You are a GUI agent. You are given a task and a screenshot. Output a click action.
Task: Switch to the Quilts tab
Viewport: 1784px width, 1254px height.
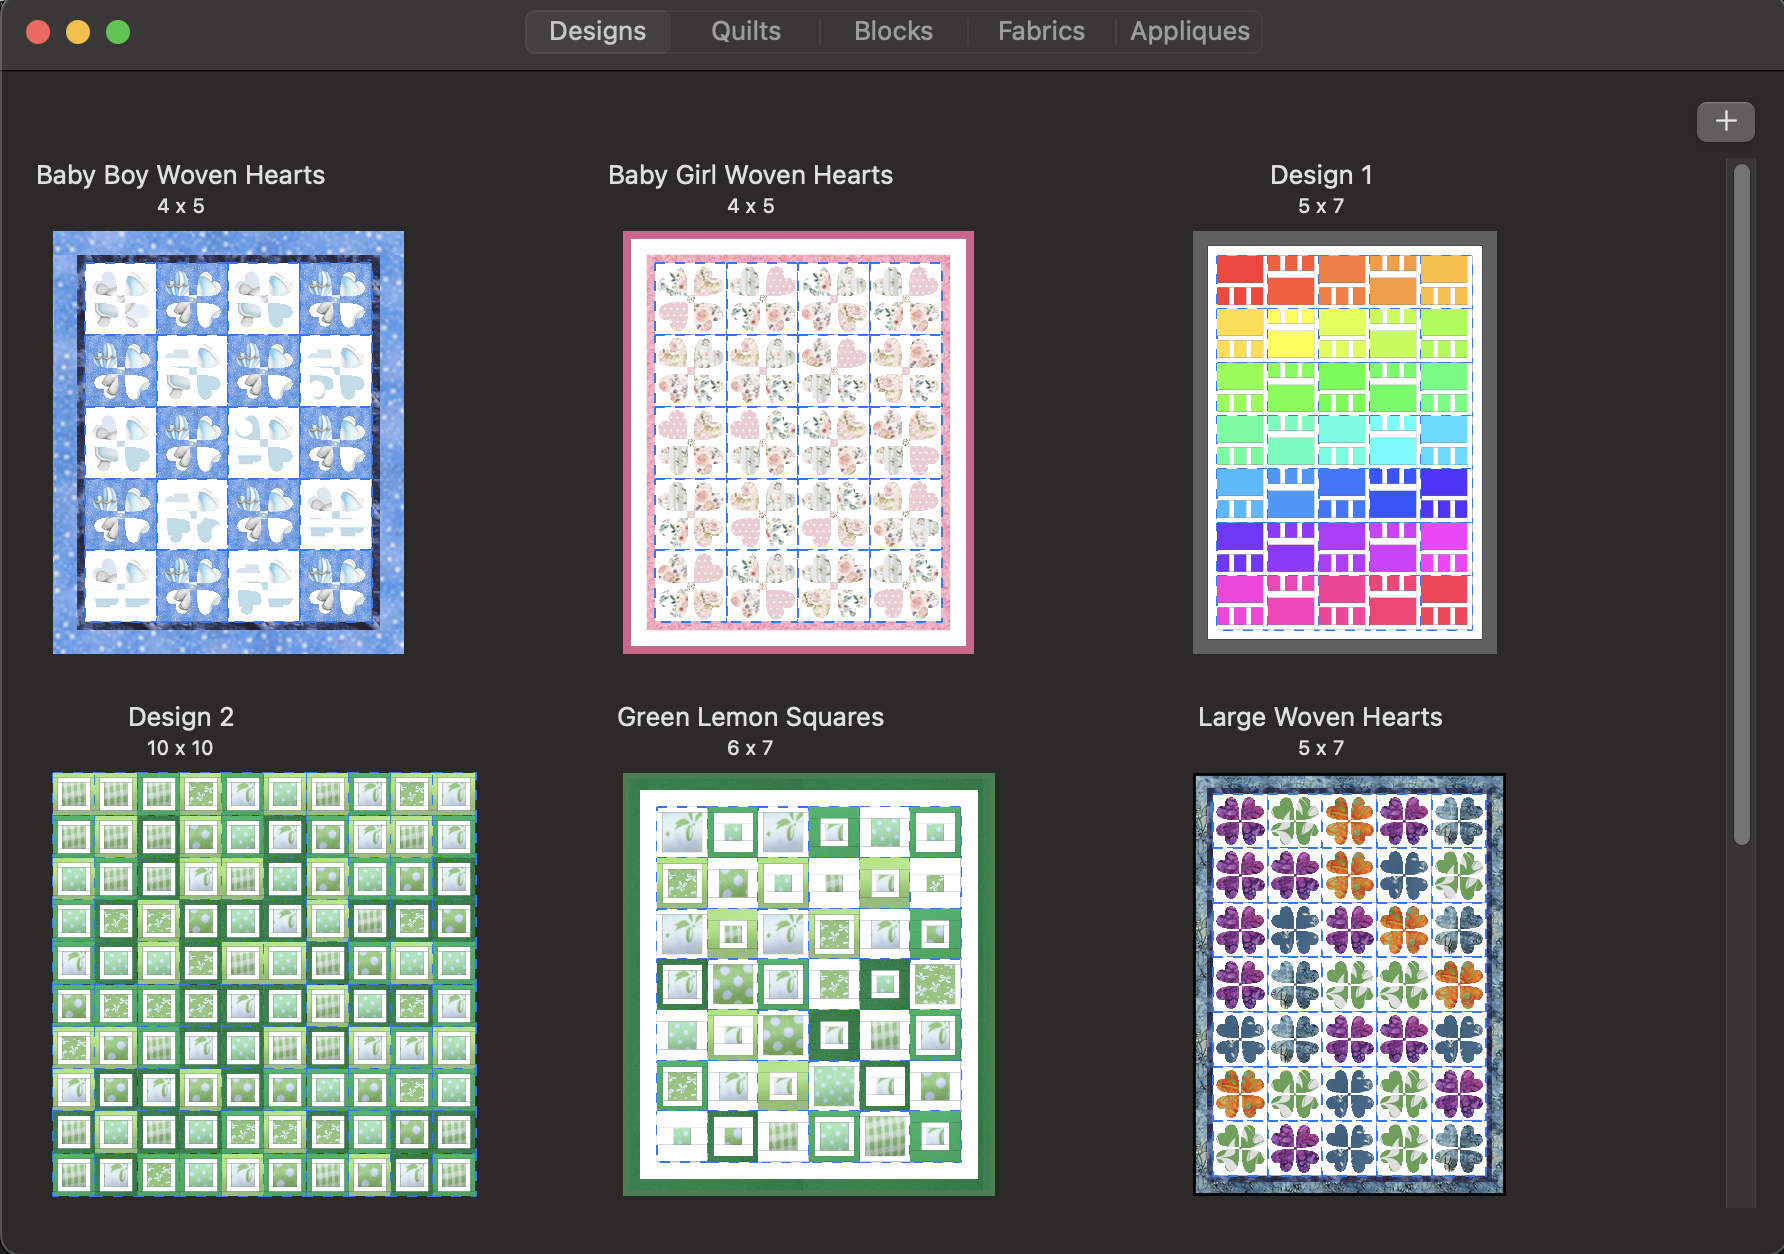coord(745,31)
